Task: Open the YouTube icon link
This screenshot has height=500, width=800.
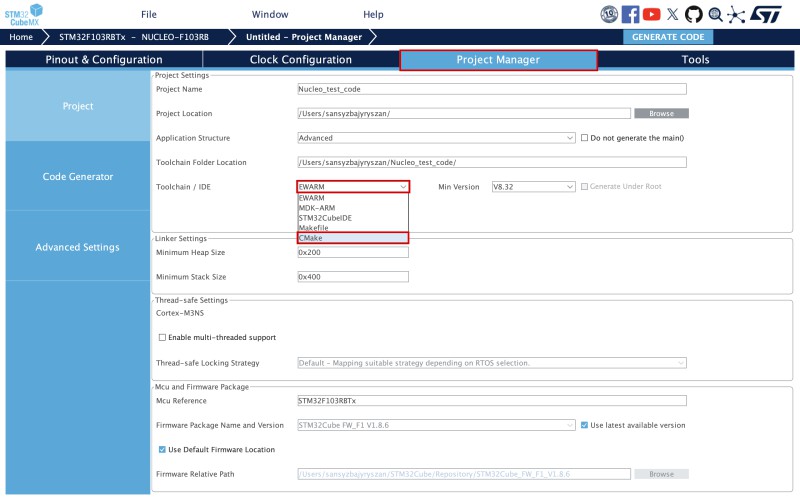Action: [x=652, y=14]
